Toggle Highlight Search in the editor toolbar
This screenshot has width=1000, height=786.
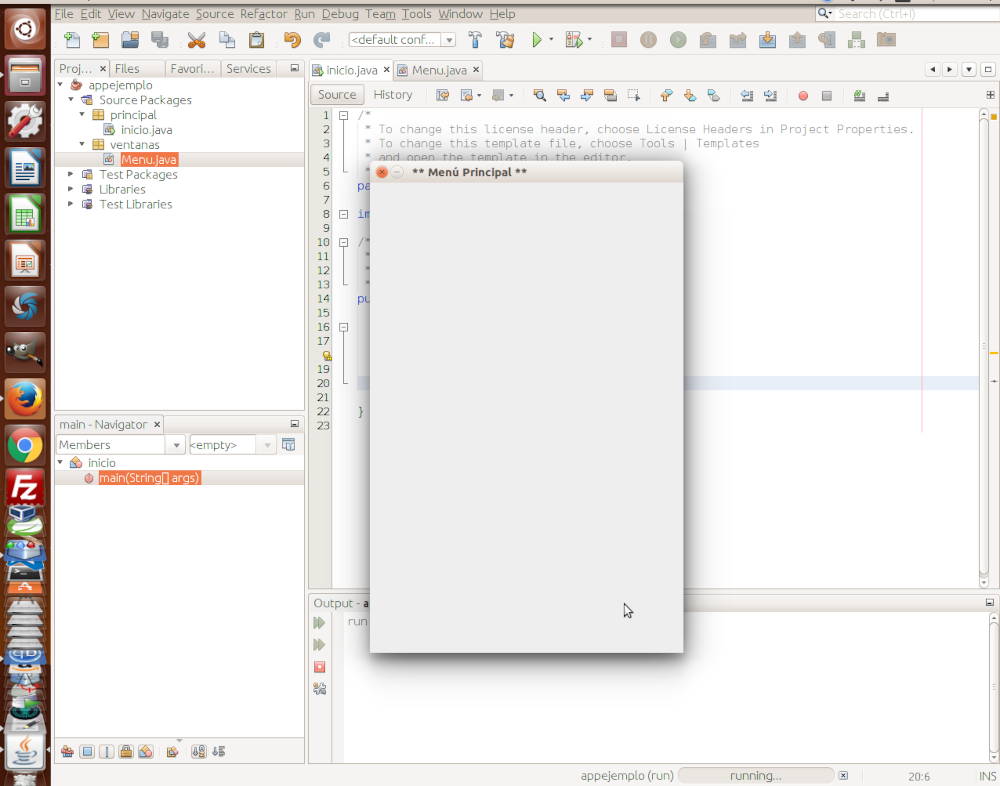611,95
